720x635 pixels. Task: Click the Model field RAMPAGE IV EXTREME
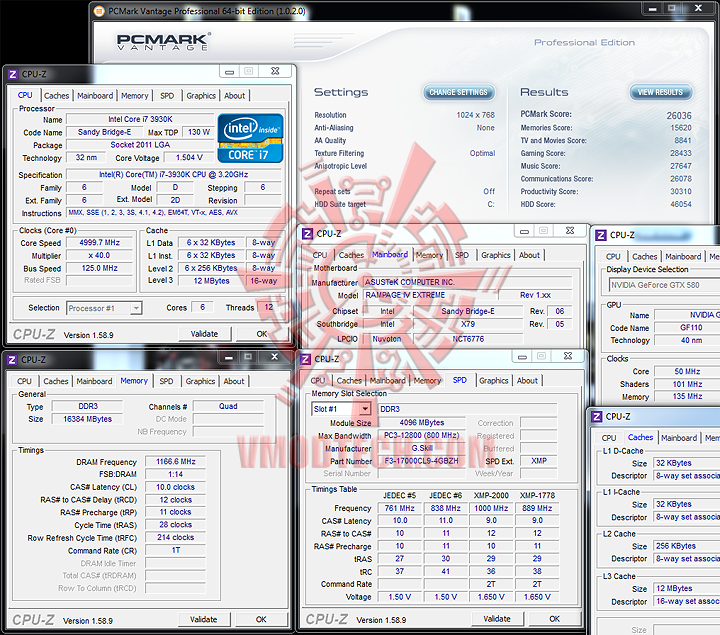tap(431, 295)
